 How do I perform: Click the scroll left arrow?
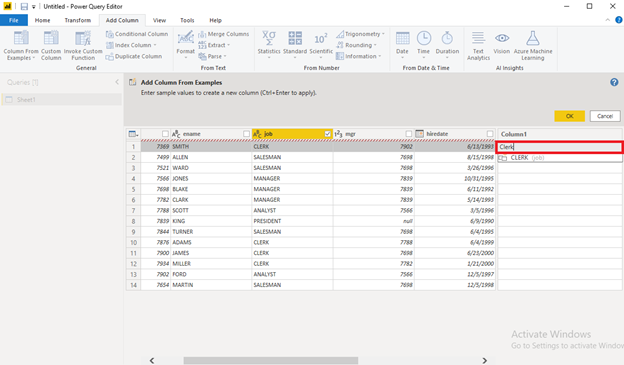152,361
